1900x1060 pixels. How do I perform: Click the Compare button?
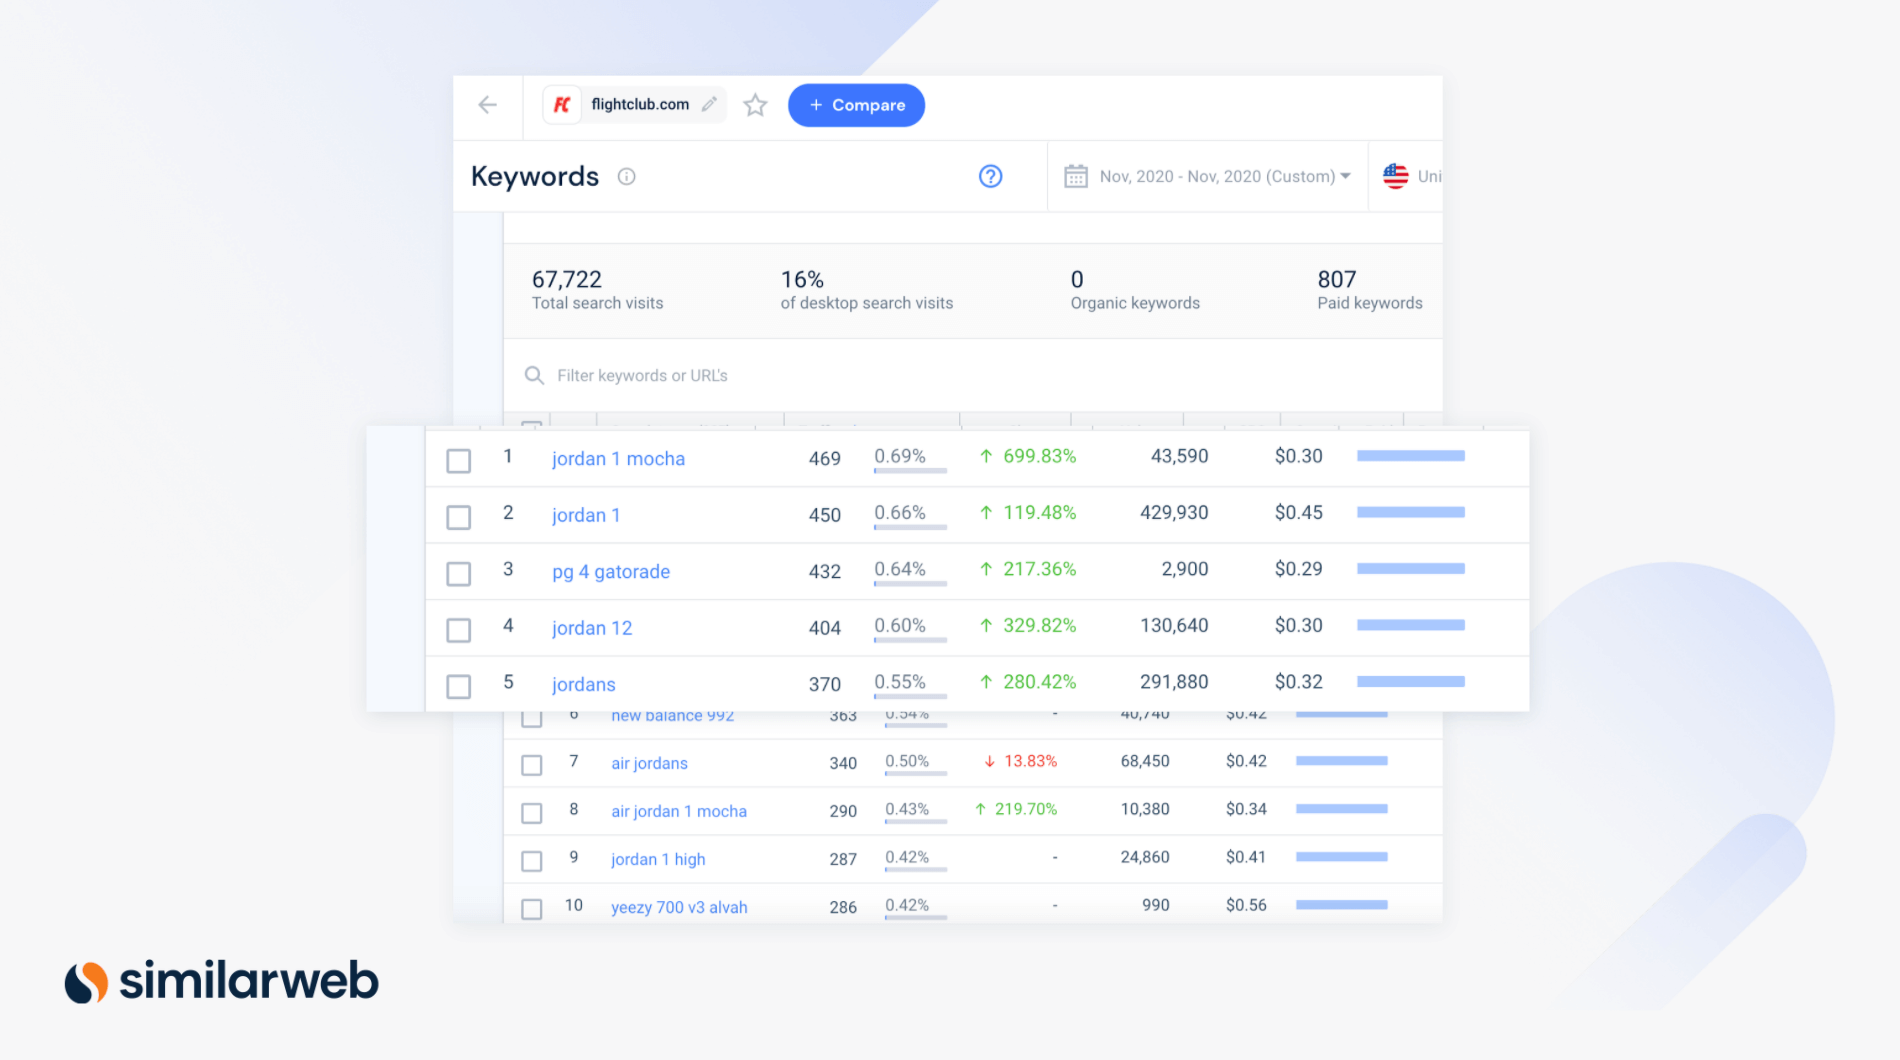(856, 105)
